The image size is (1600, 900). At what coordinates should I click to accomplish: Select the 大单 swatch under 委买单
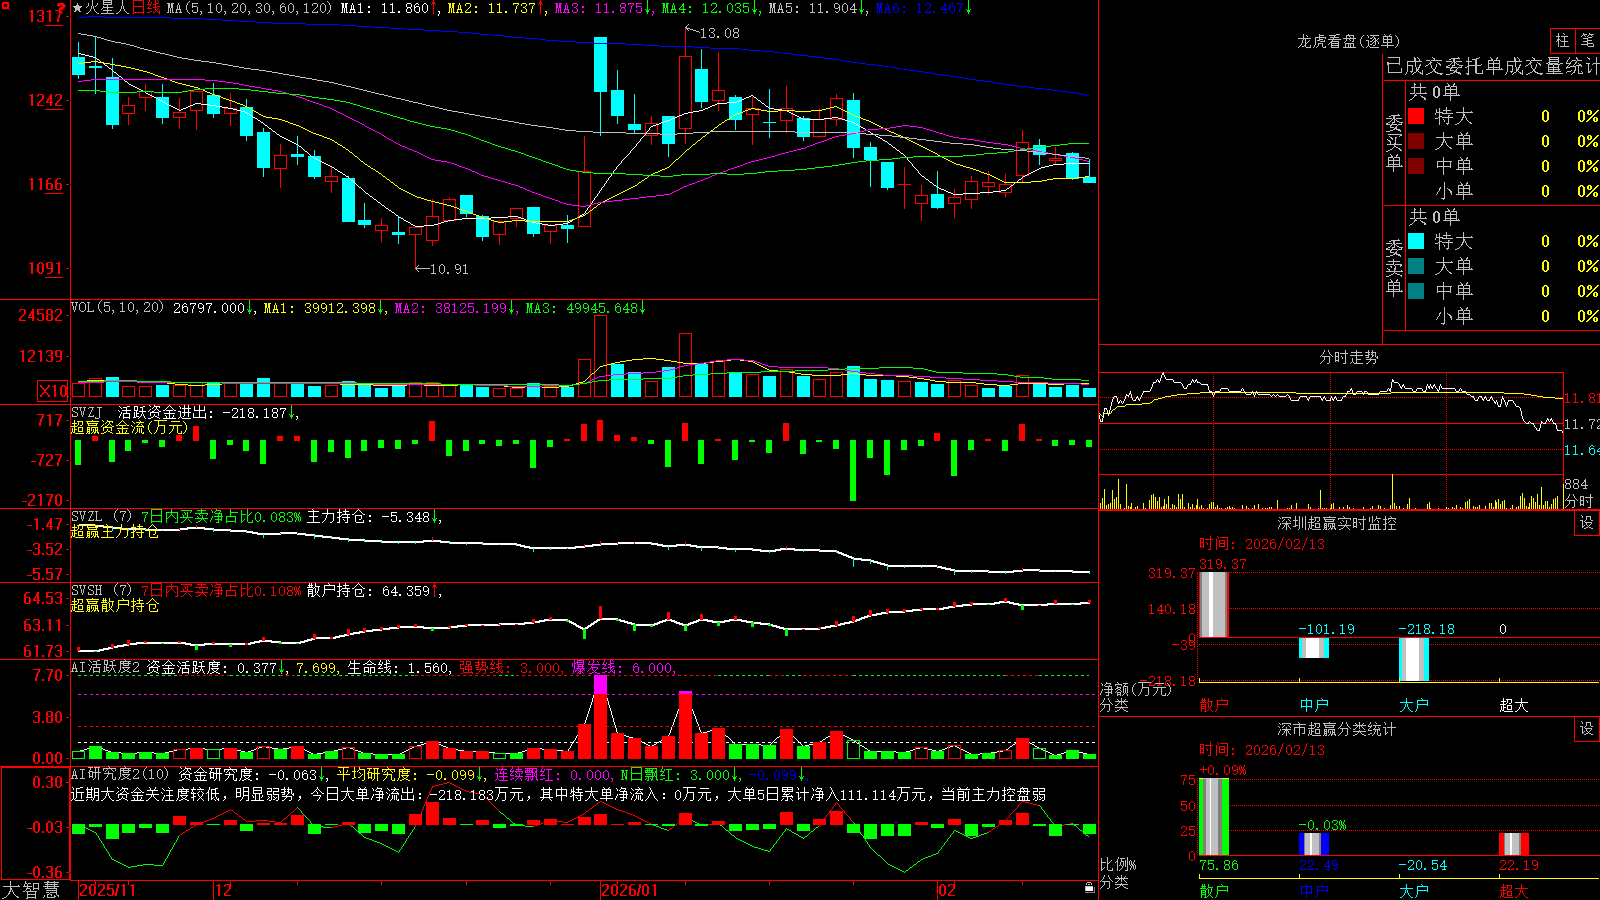pyautogui.click(x=1416, y=141)
